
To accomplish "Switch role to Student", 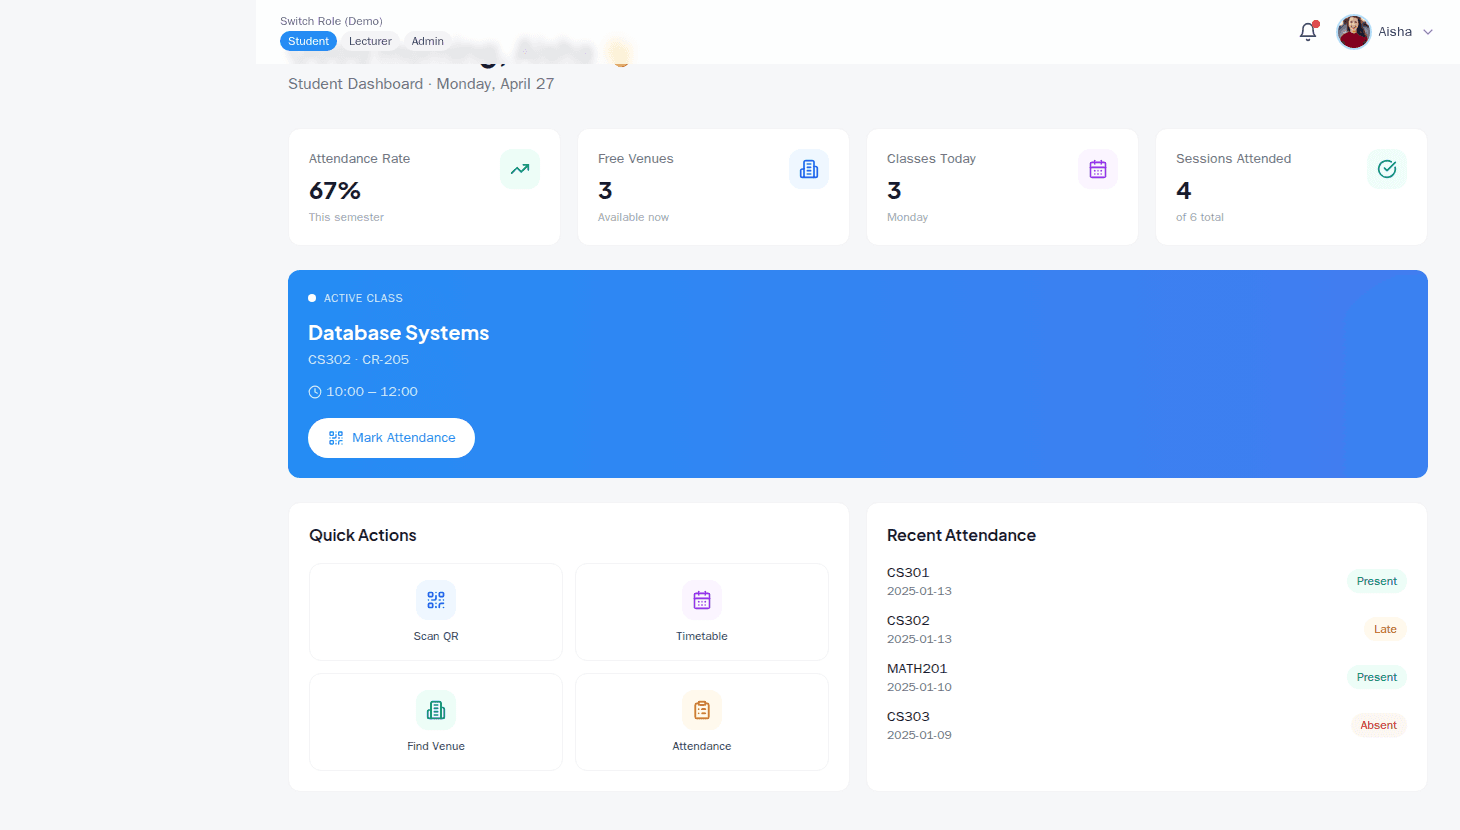I will coord(308,41).
